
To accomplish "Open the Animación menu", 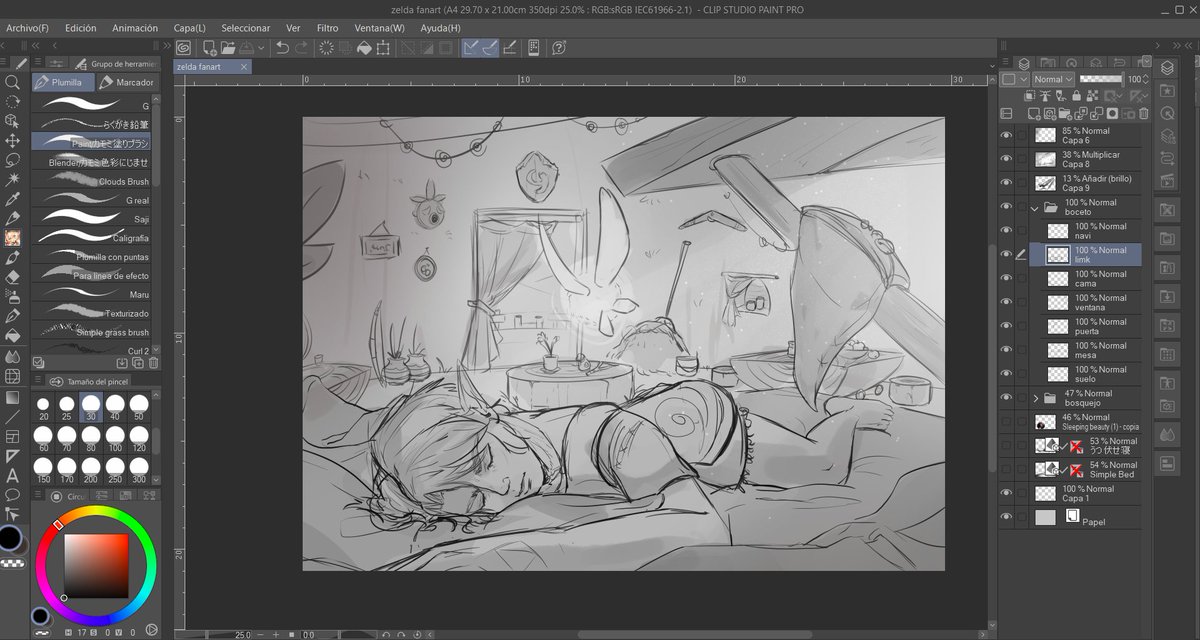I will 135,28.
